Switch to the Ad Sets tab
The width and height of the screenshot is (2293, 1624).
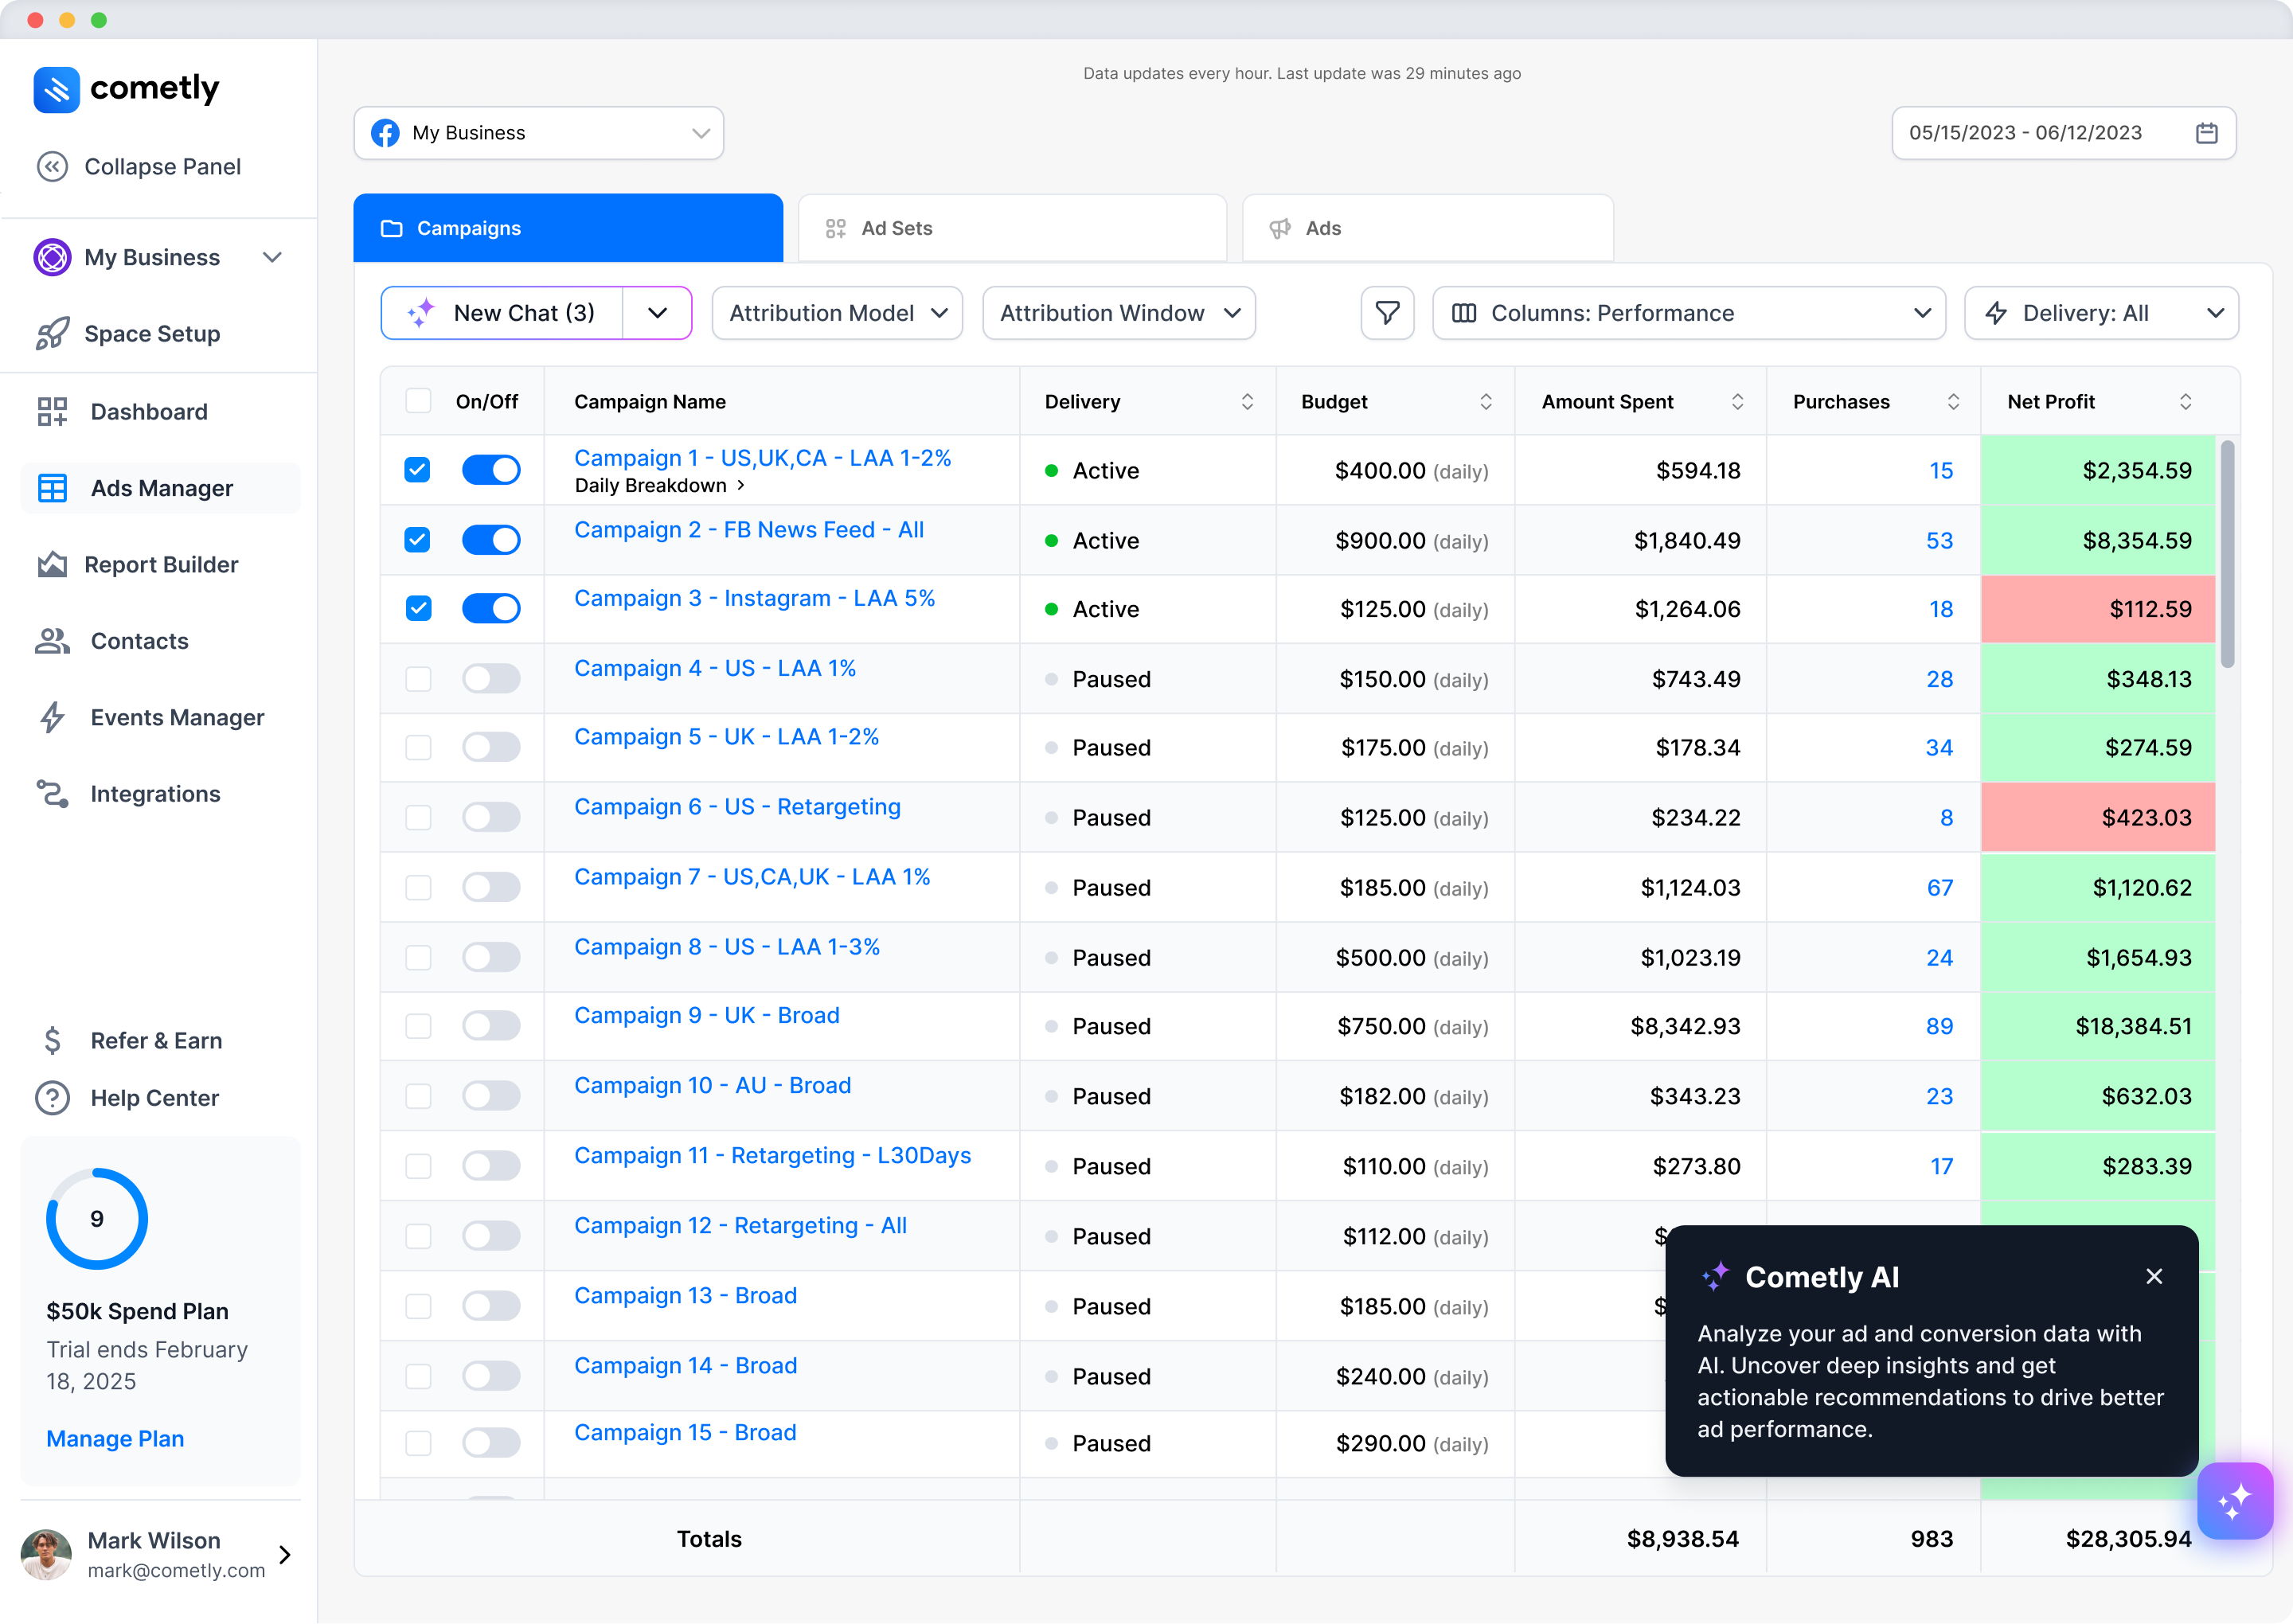[1012, 227]
